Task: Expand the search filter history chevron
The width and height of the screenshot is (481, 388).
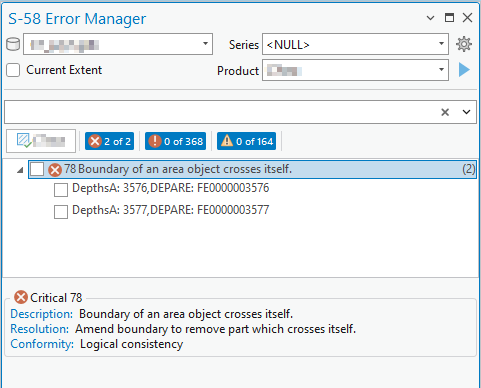Action: coord(466,112)
